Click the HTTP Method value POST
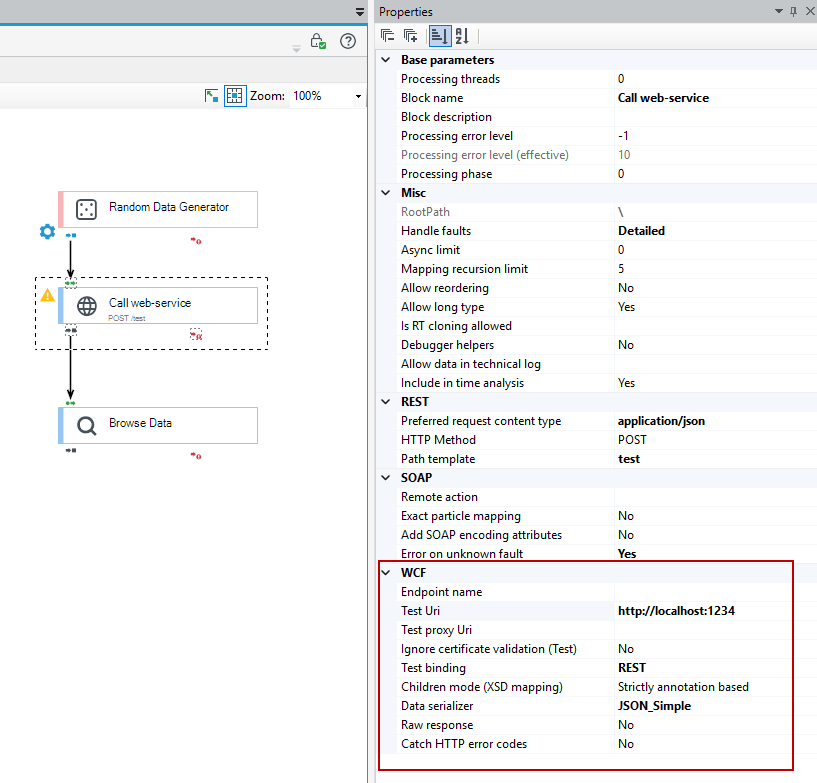The width and height of the screenshot is (817, 783). [632, 440]
